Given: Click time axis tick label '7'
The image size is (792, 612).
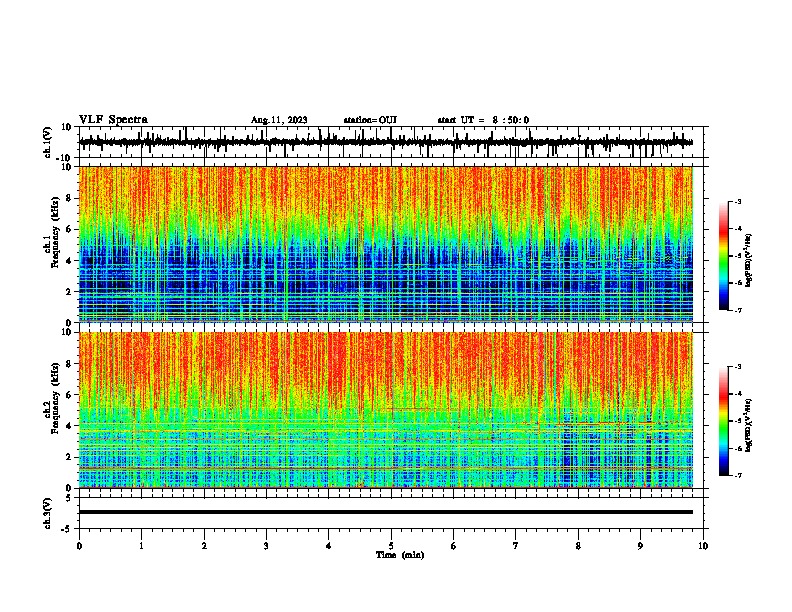Looking at the screenshot, I should pos(516,546).
